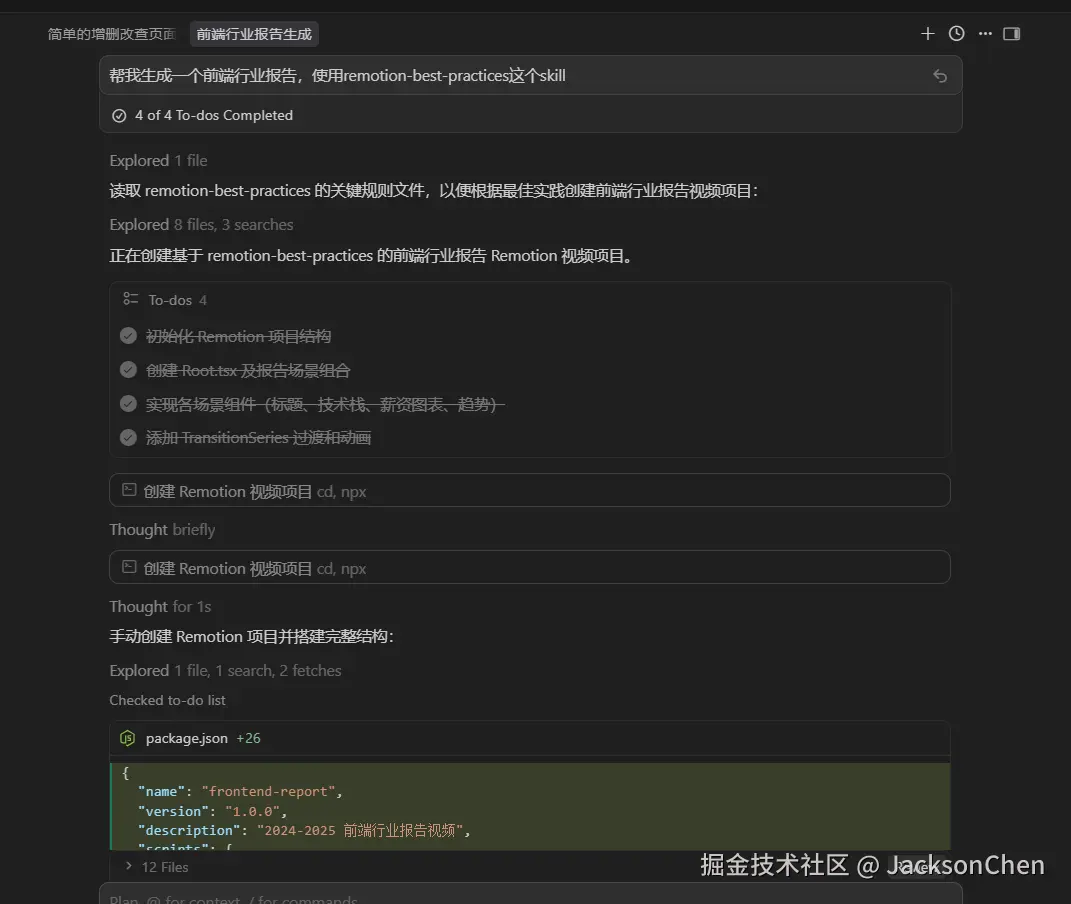1071x904 pixels.
Task: Expand the Thought for 1s section
Action: coord(160,607)
